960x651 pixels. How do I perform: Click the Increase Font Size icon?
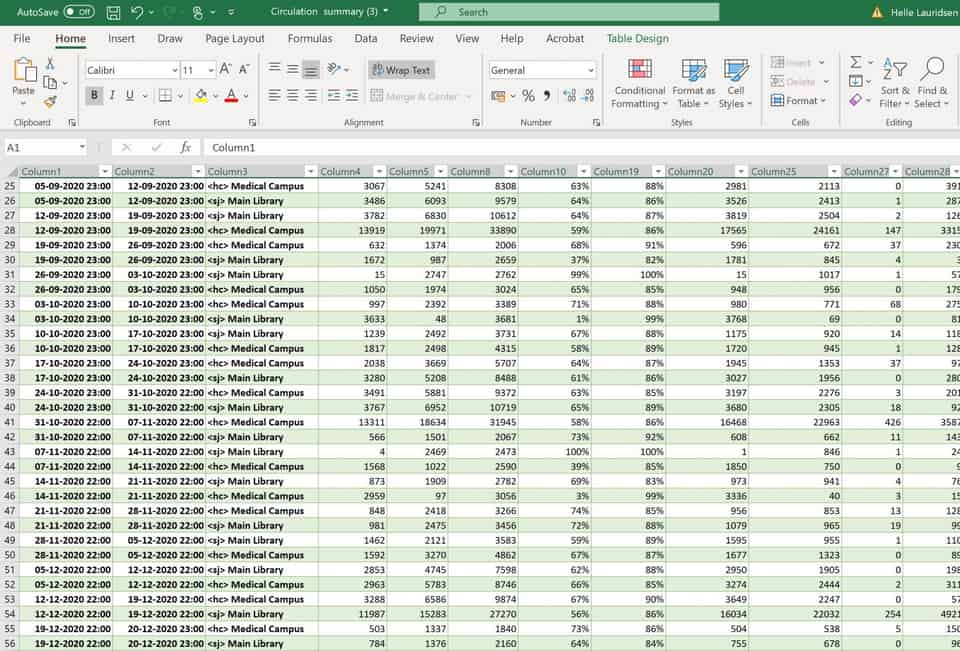226,70
